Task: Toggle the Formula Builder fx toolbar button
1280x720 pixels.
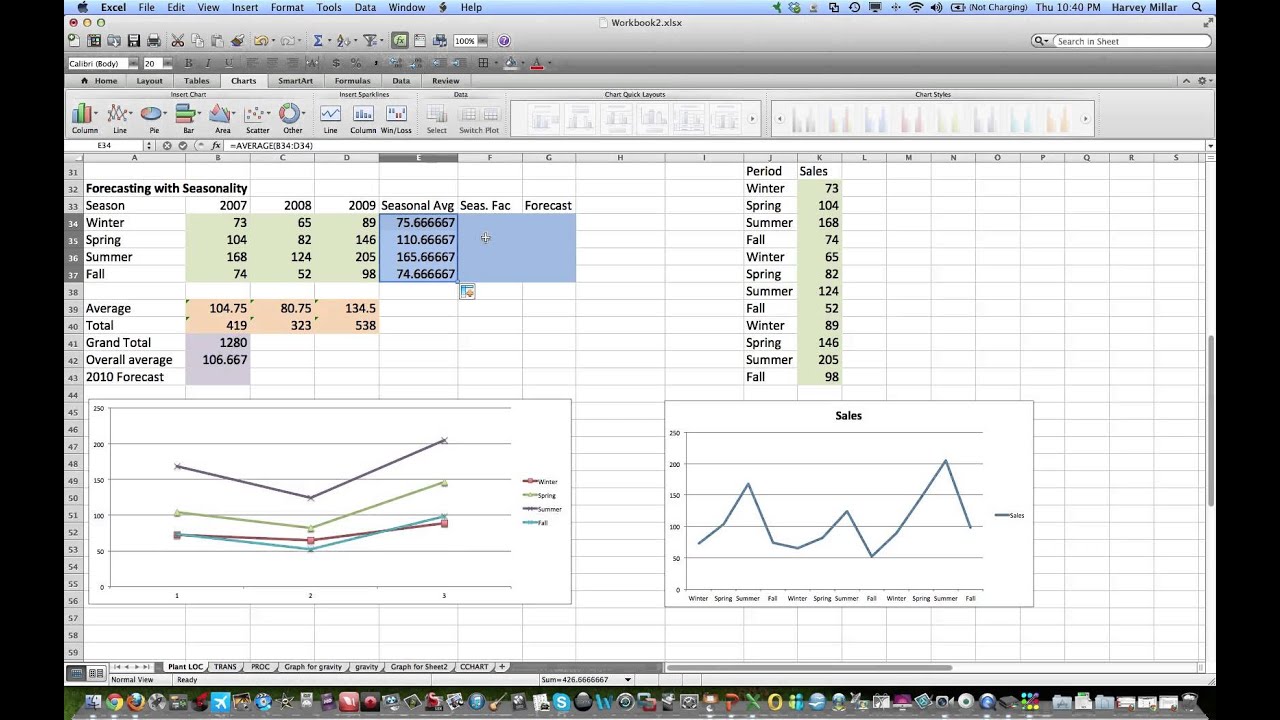Action: [x=400, y=41]
